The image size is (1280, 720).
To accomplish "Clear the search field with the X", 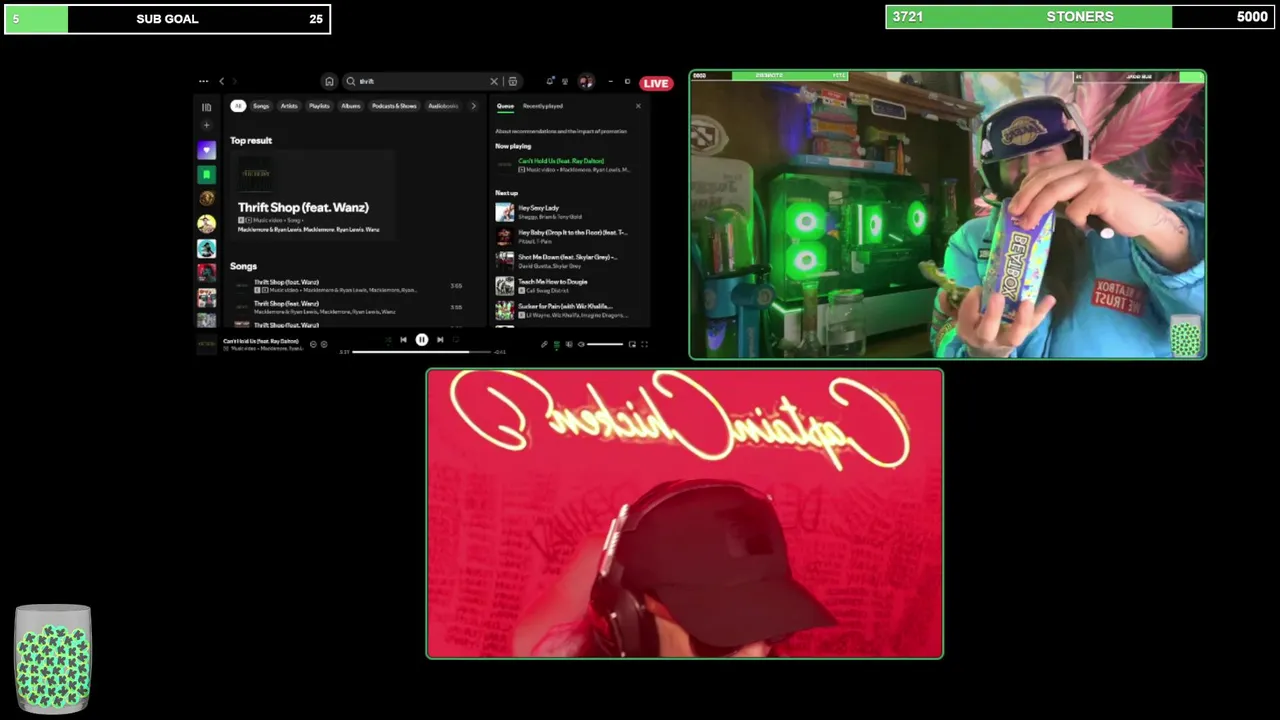I will pos(494,82).
